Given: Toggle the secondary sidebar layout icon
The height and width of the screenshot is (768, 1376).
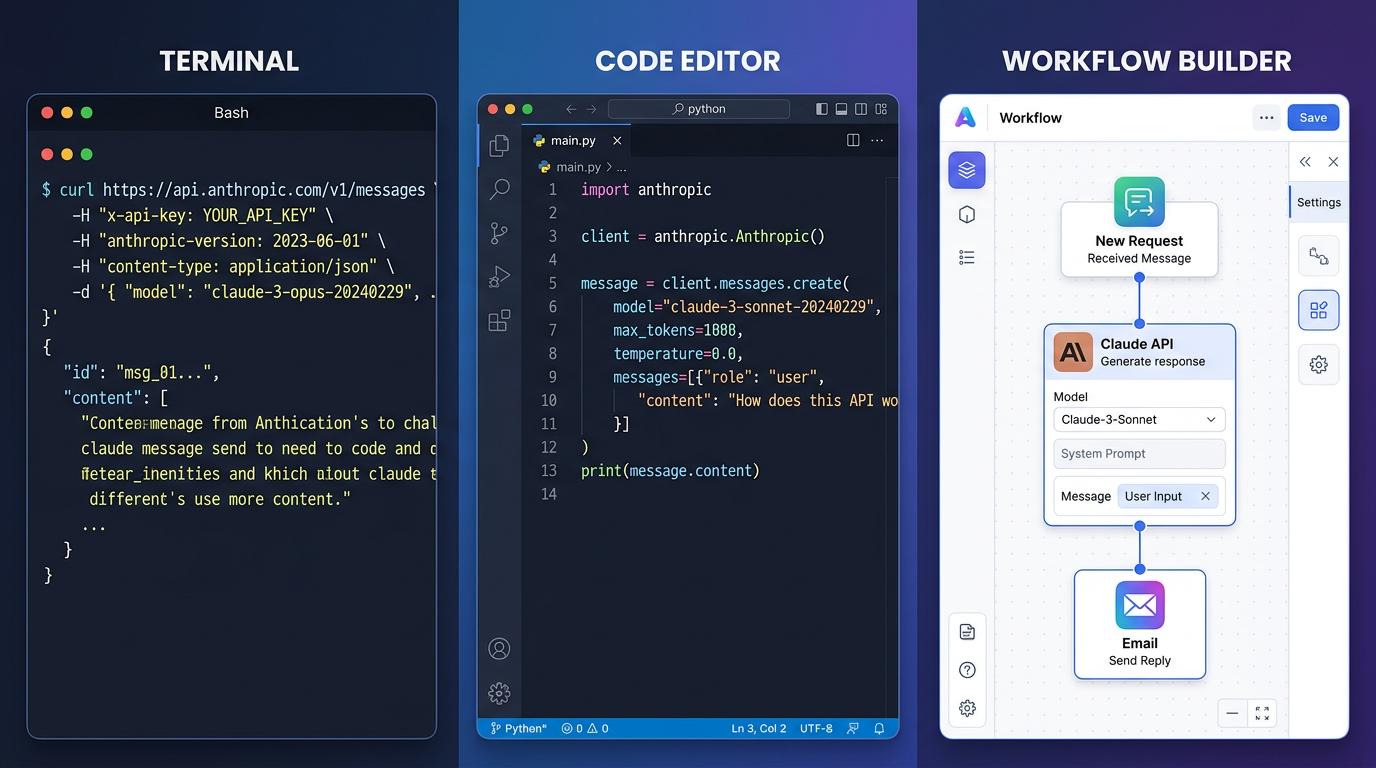Looking at the screenshot, I should [x=862, y=109].
